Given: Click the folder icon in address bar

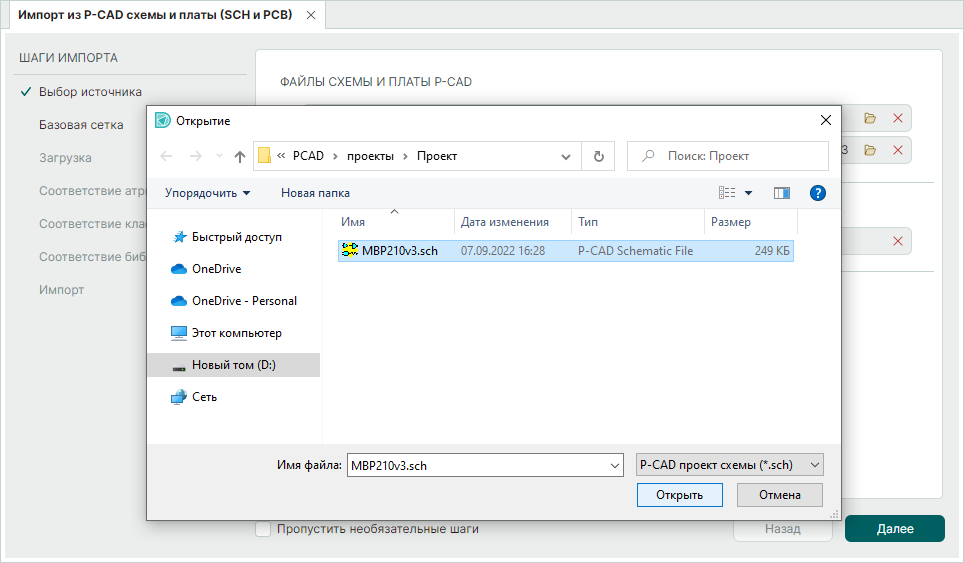Looking at the screenshot, I should tap(264, 156).
